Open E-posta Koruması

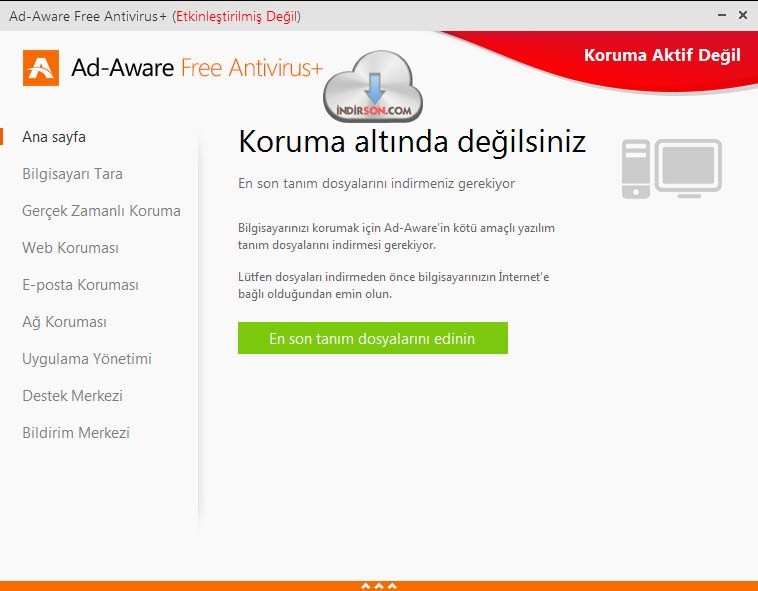click(81, 285)
